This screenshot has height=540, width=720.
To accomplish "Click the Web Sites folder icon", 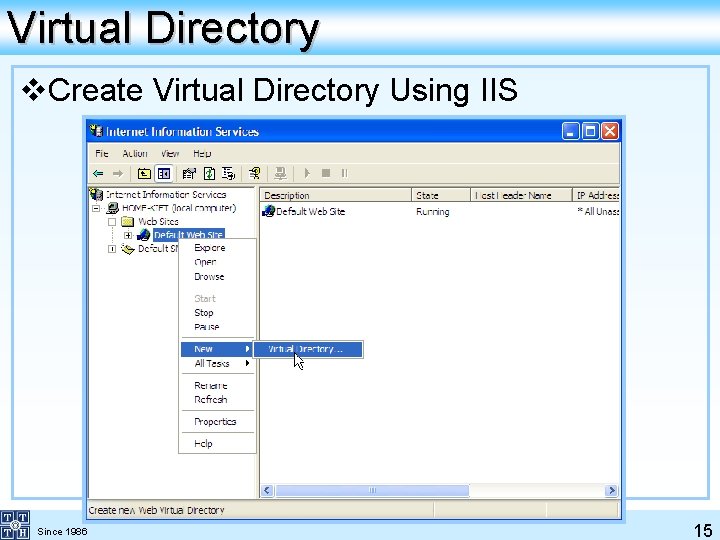I will tap(127, 222).
